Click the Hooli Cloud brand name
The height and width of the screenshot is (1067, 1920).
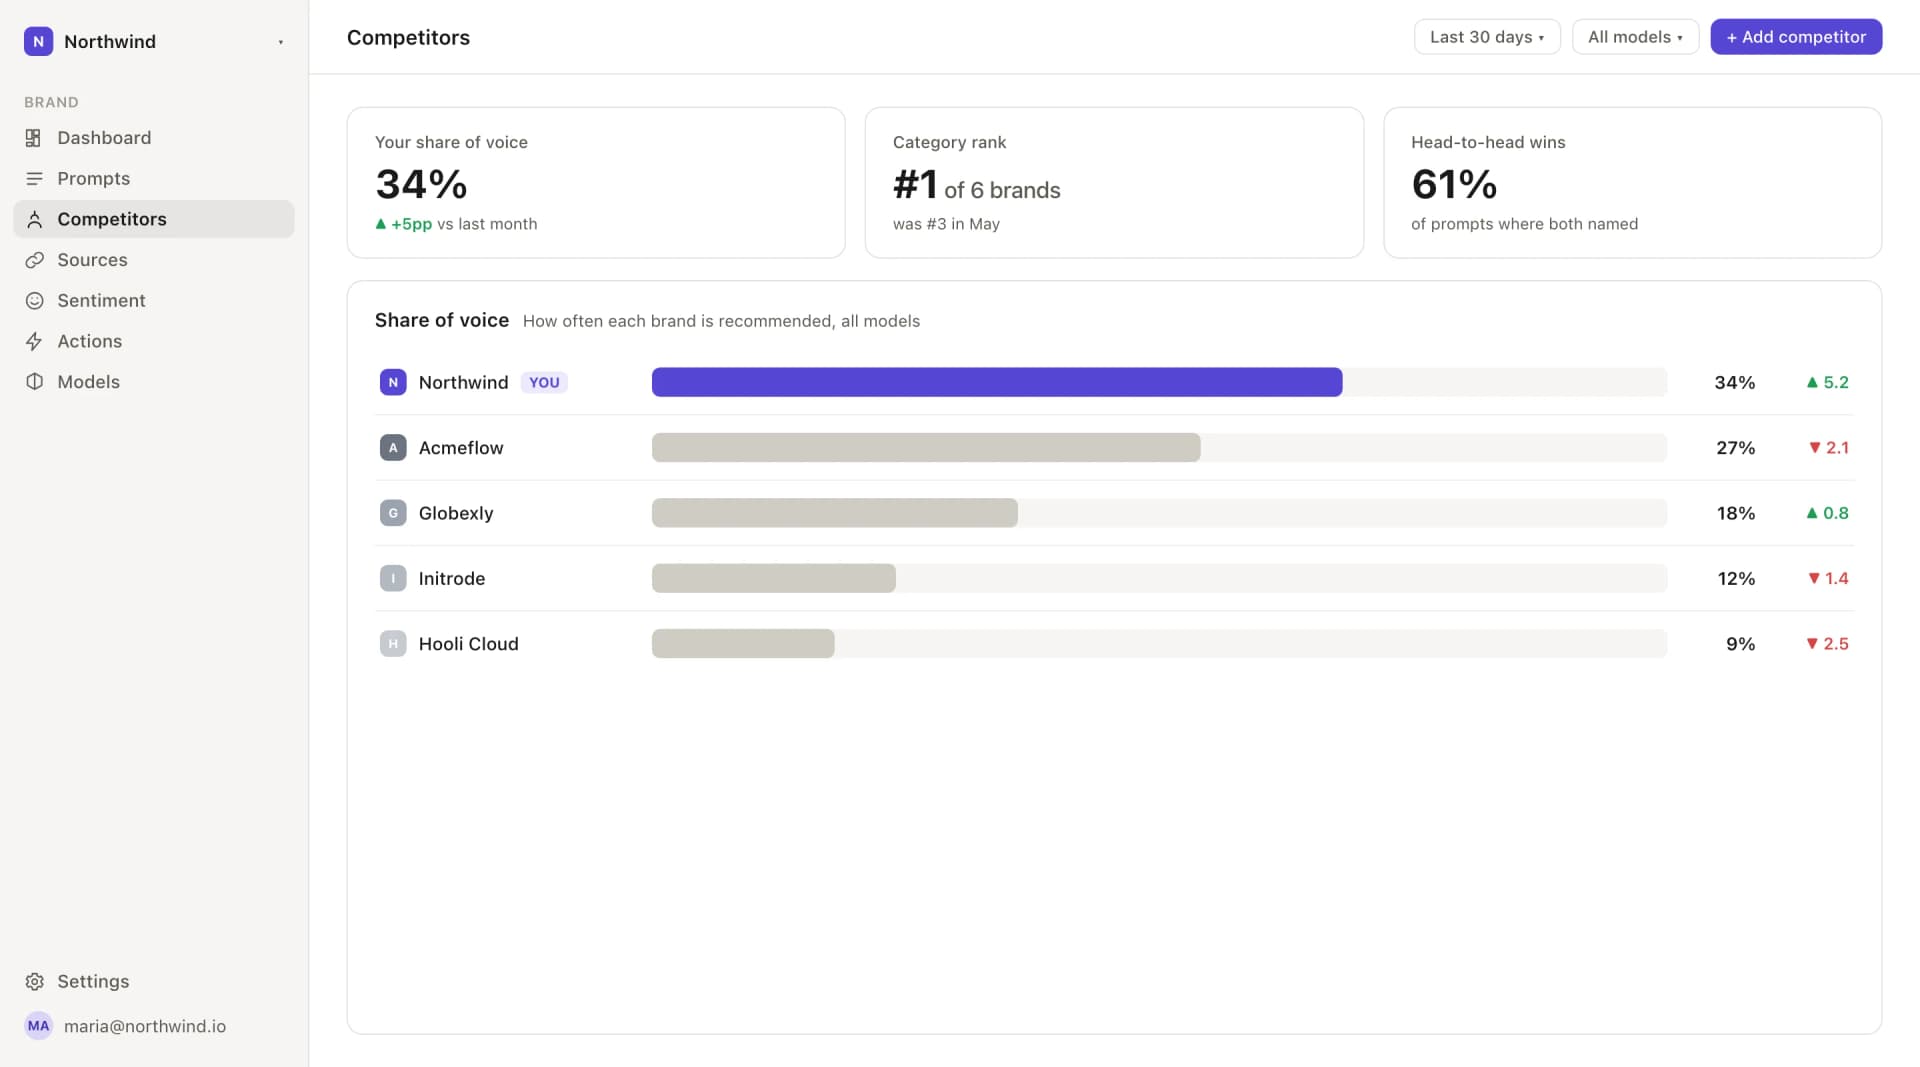pyautogui.click(x=469, y=644)
